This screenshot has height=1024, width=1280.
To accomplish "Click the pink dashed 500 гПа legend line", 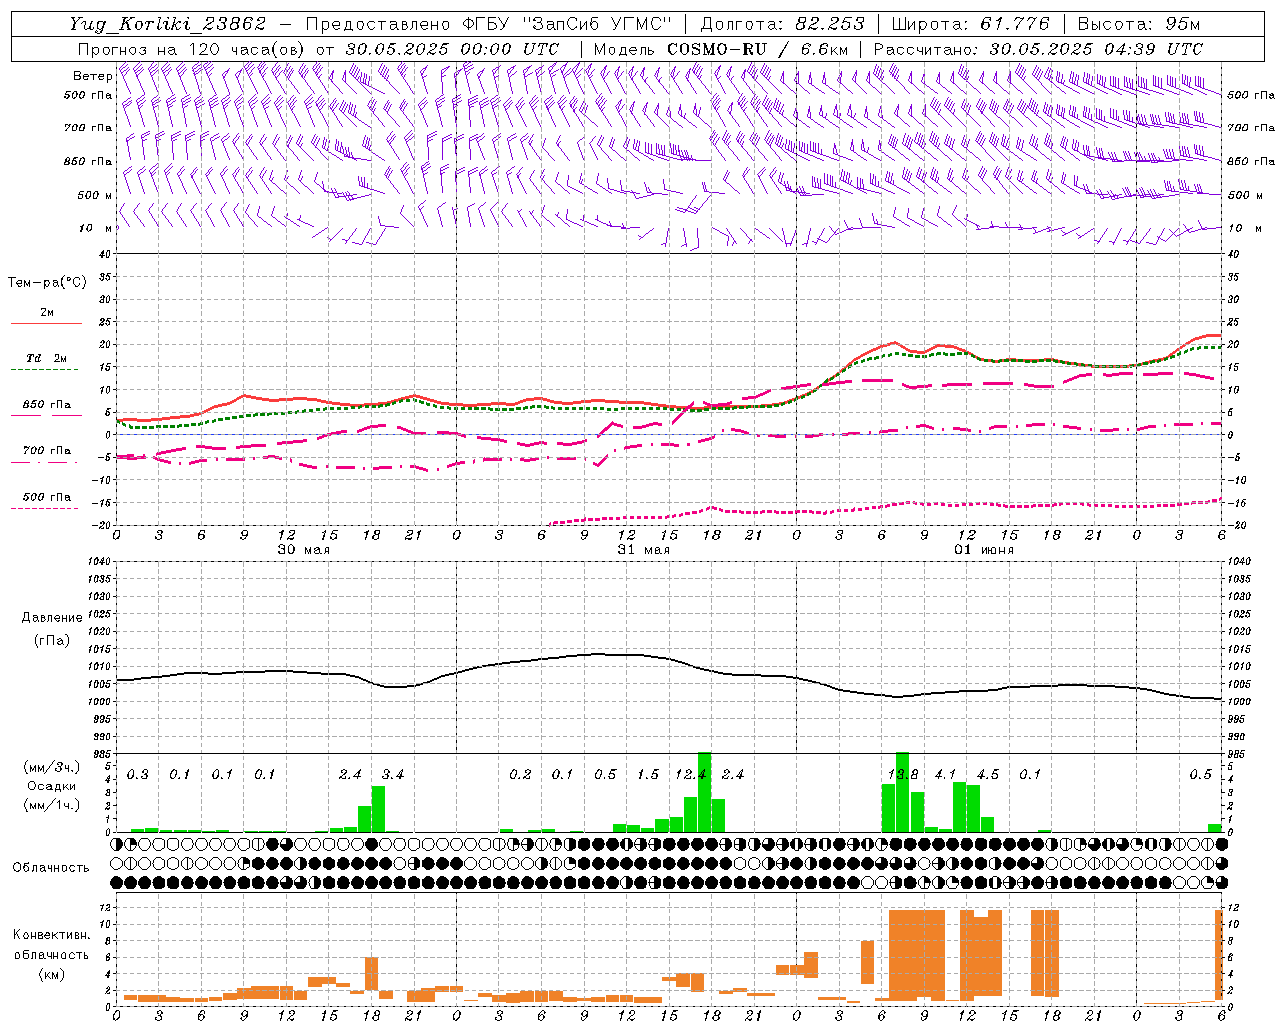I will (46, 509).
